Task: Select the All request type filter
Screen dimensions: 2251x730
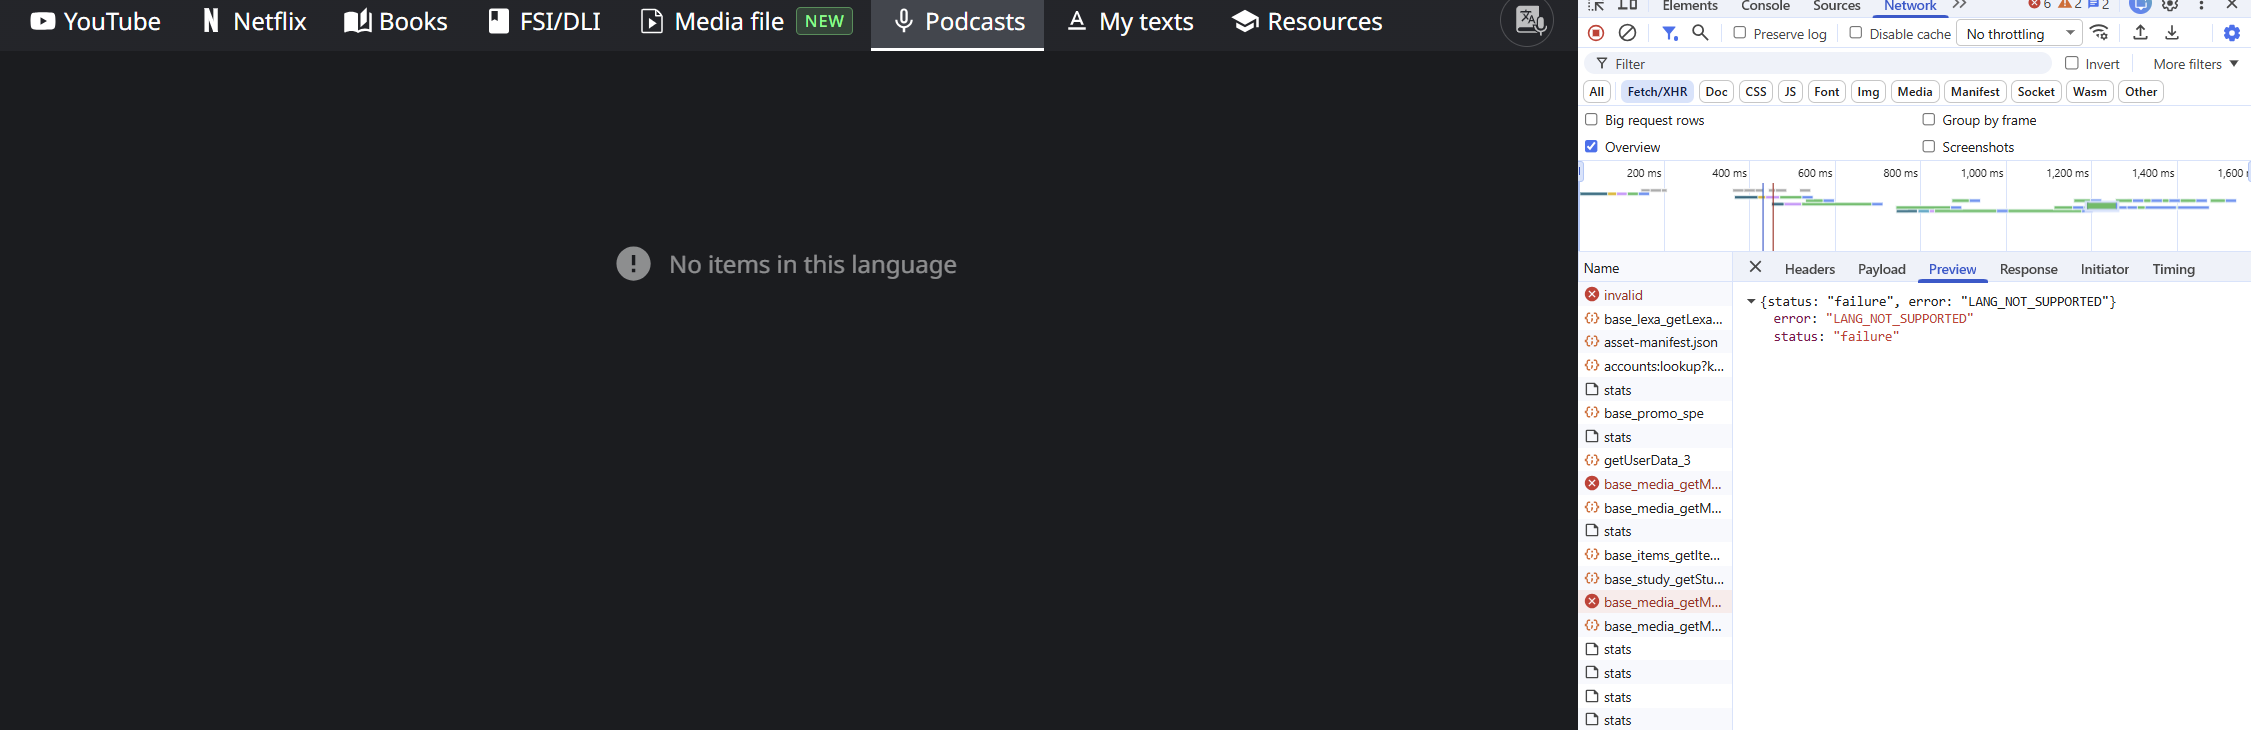Action: (x=1597, y=92)
